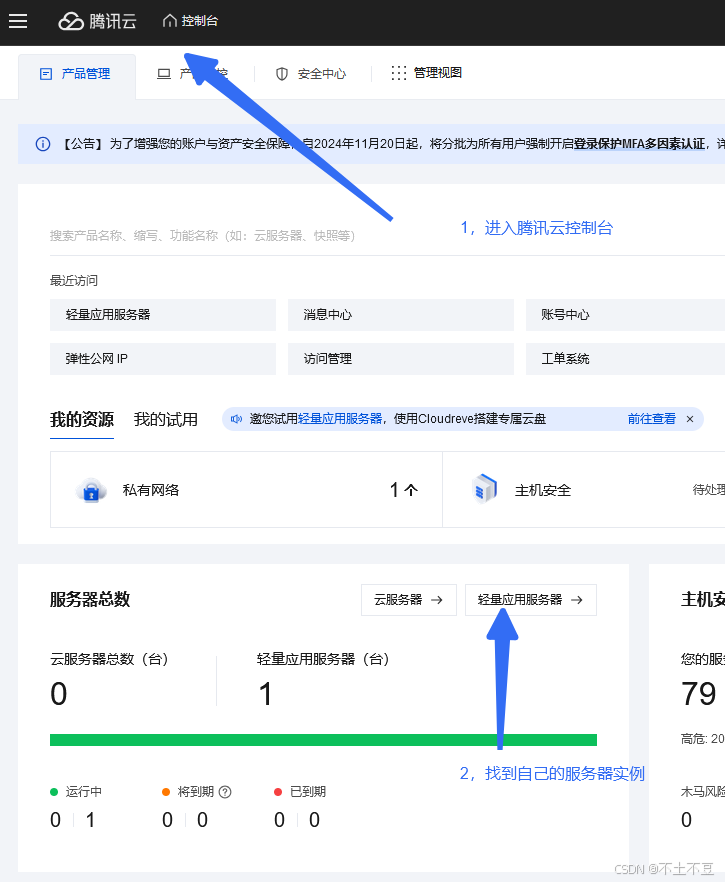Viewport: 725px width, 882px height.
Task: Click the 轻量应用服务器 arrow button
Action: click(x=531, y=600)
